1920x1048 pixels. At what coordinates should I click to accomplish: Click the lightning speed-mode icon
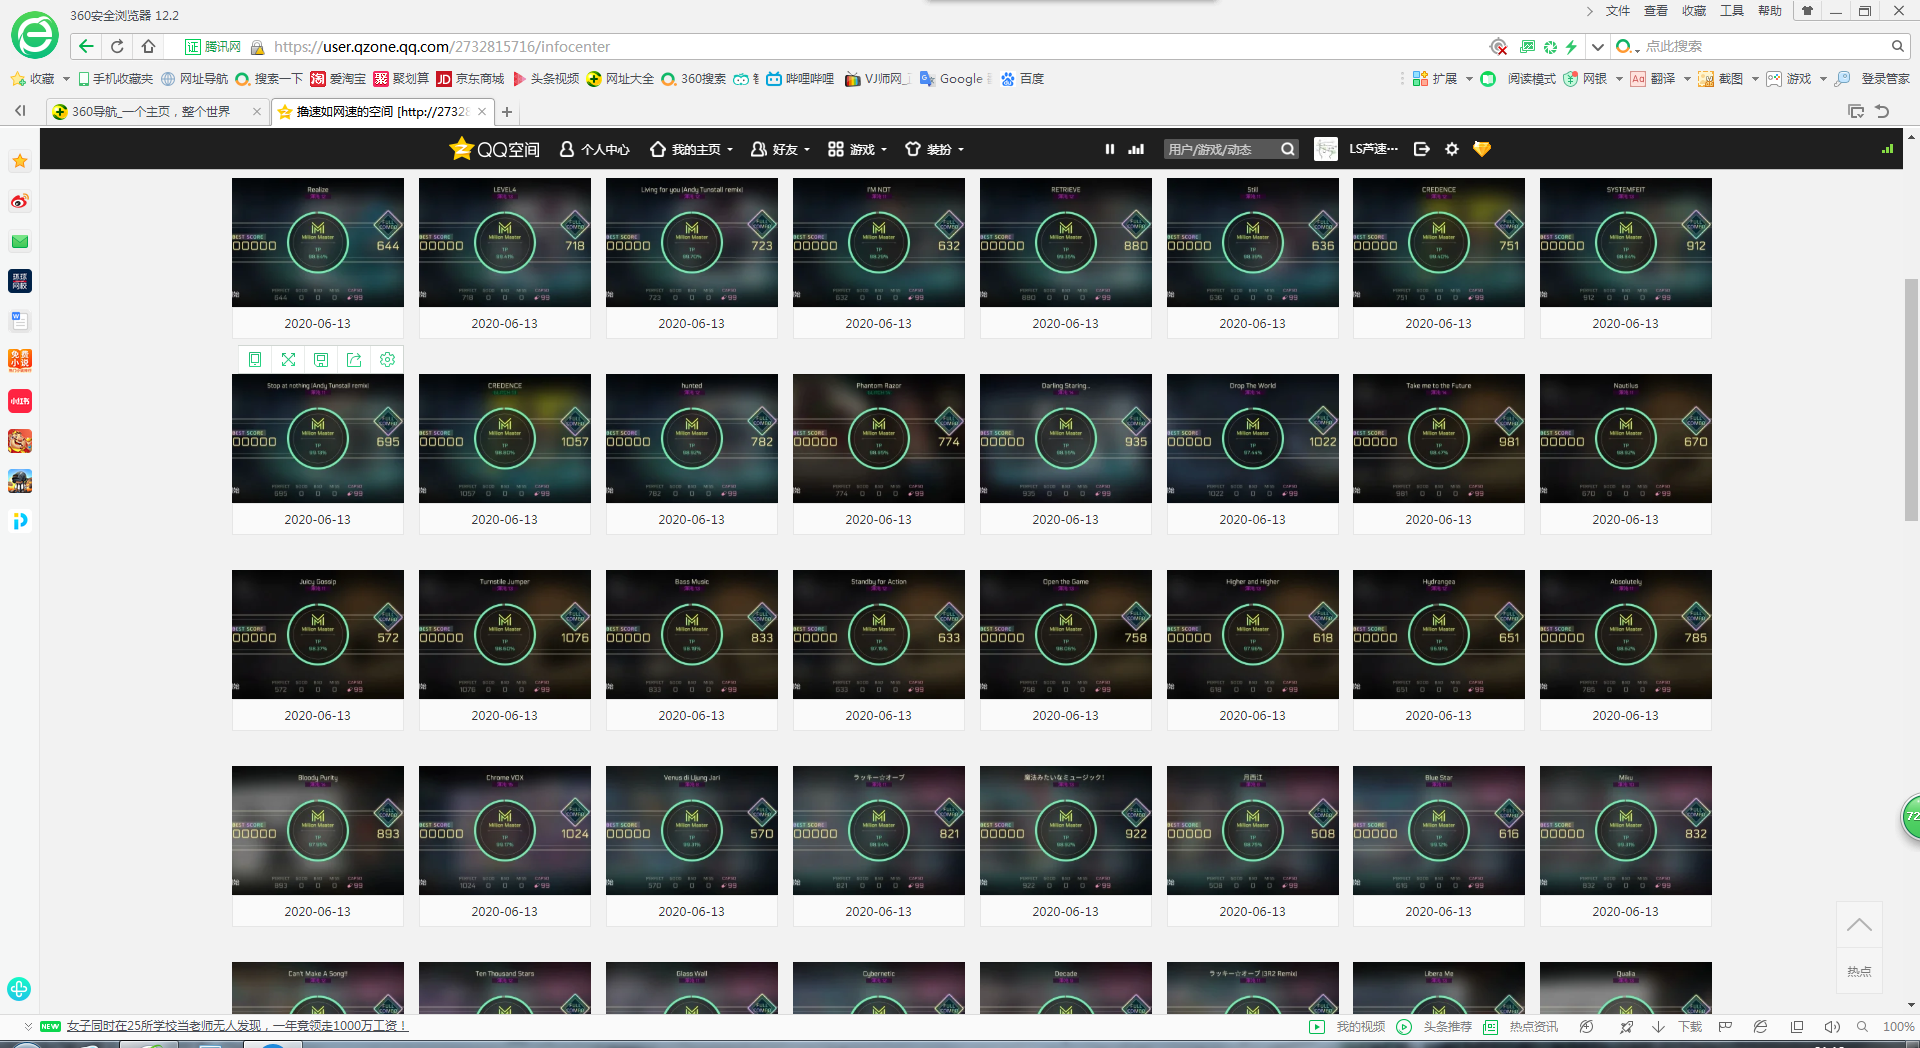click(x=1571, y=46)
